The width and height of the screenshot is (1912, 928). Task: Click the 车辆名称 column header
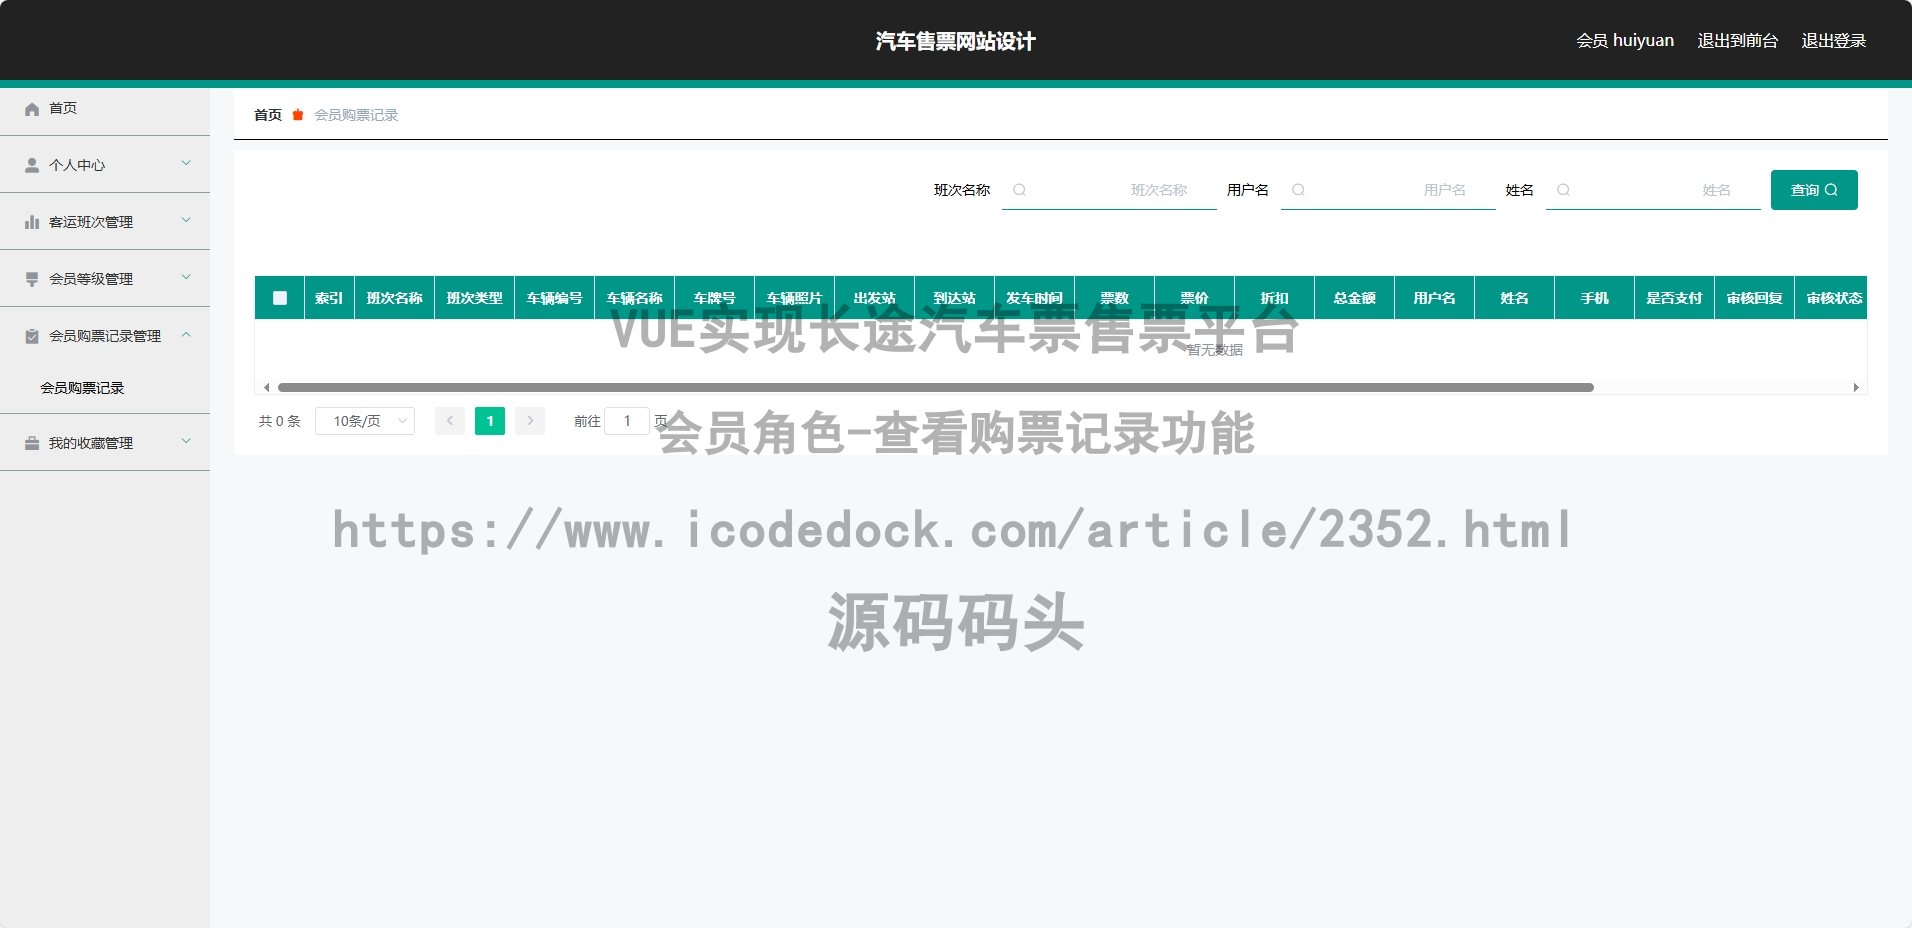[x=635, y=298]
